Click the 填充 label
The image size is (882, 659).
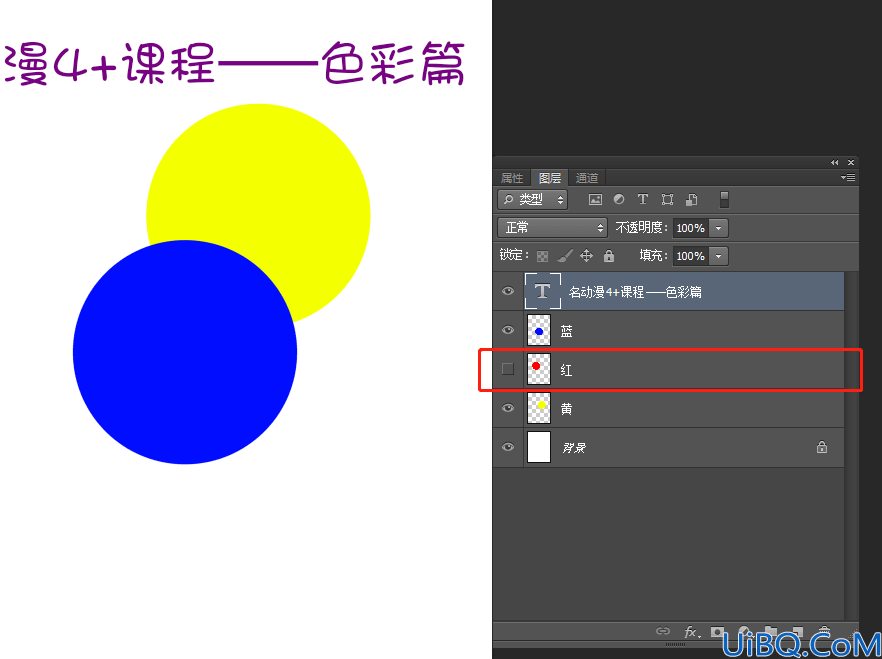click(653, 256)
